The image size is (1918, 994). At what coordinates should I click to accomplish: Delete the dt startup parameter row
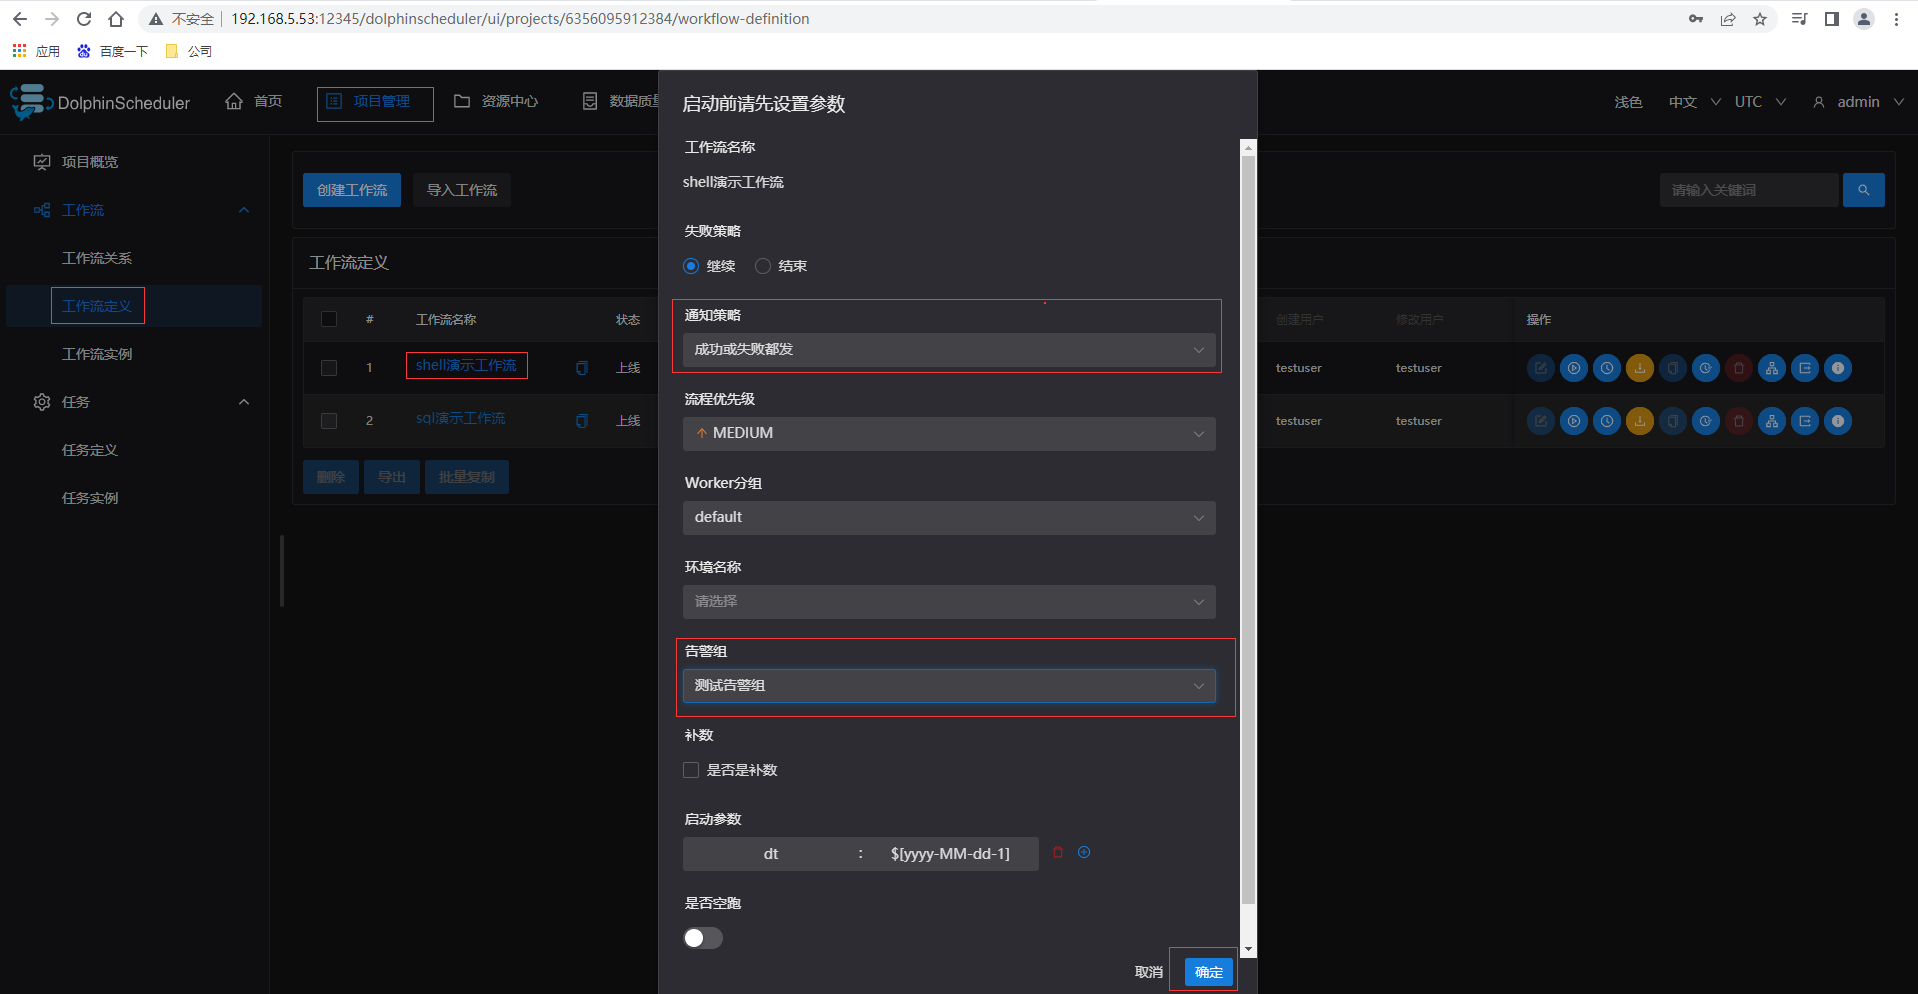coord(1058,853)
